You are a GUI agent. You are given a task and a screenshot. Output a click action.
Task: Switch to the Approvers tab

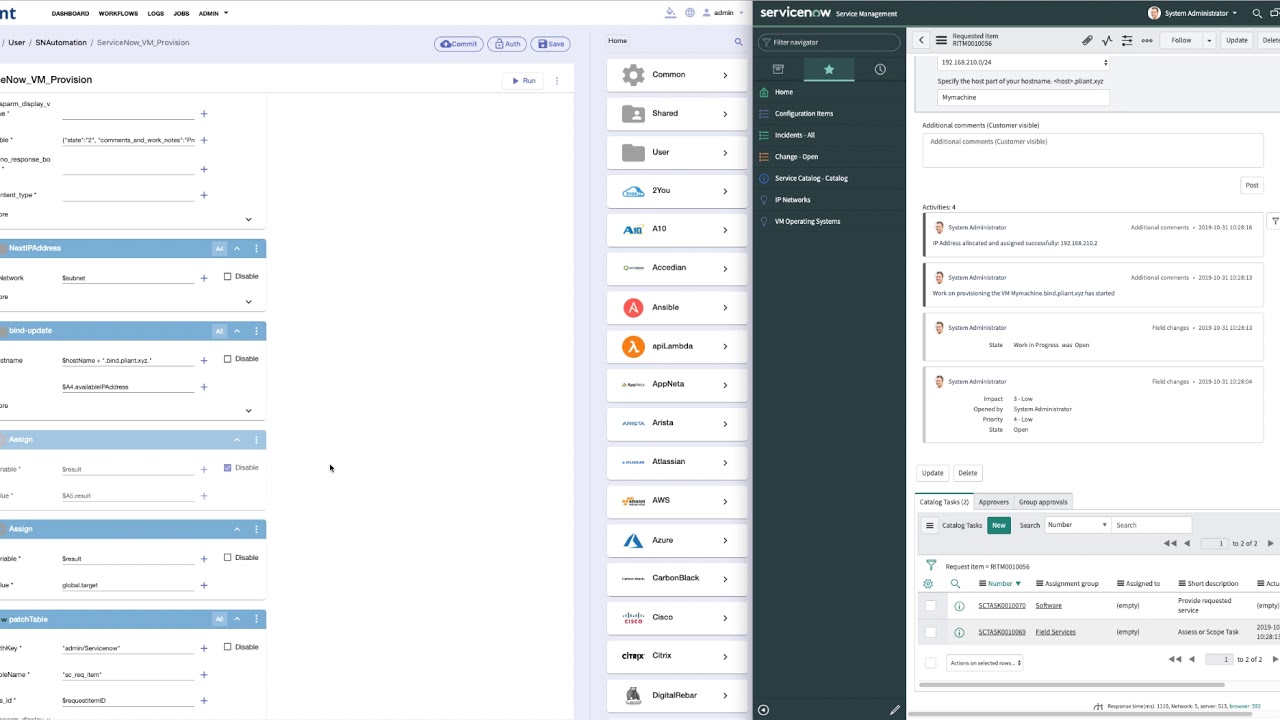pyautogui.click(x=993, y=502)
